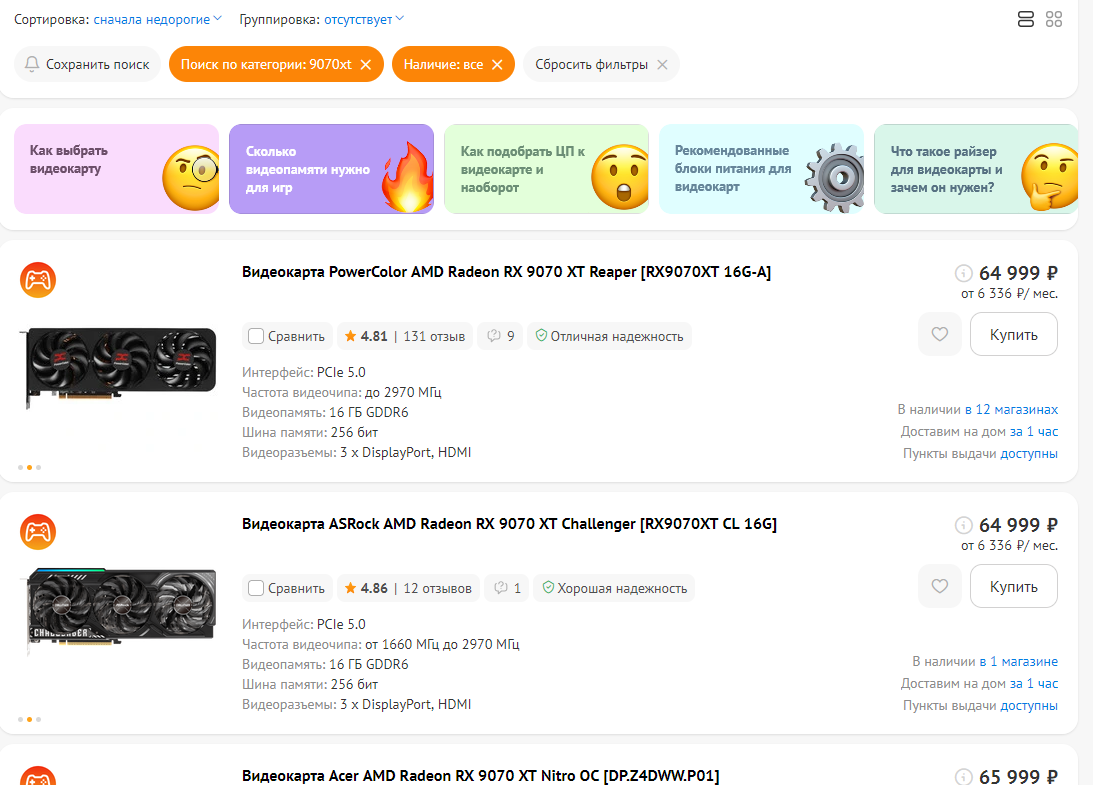Click 'Хорошая надежность' shield badge

(x=614, y=588)
